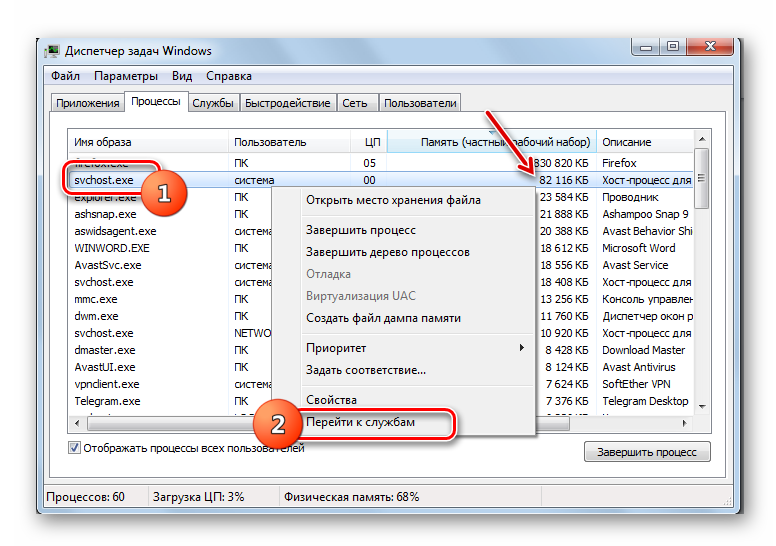Open the Параметры menu

(126, 76)
